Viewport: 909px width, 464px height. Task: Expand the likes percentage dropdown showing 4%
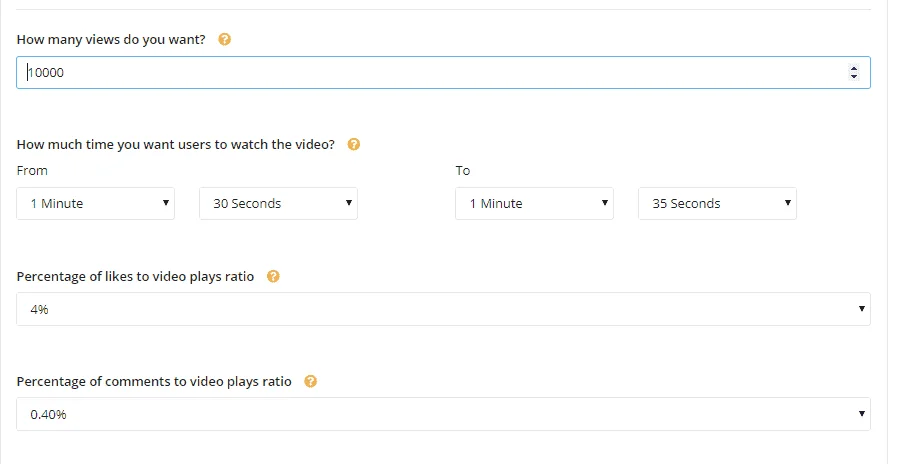click(x=443, y=309)
